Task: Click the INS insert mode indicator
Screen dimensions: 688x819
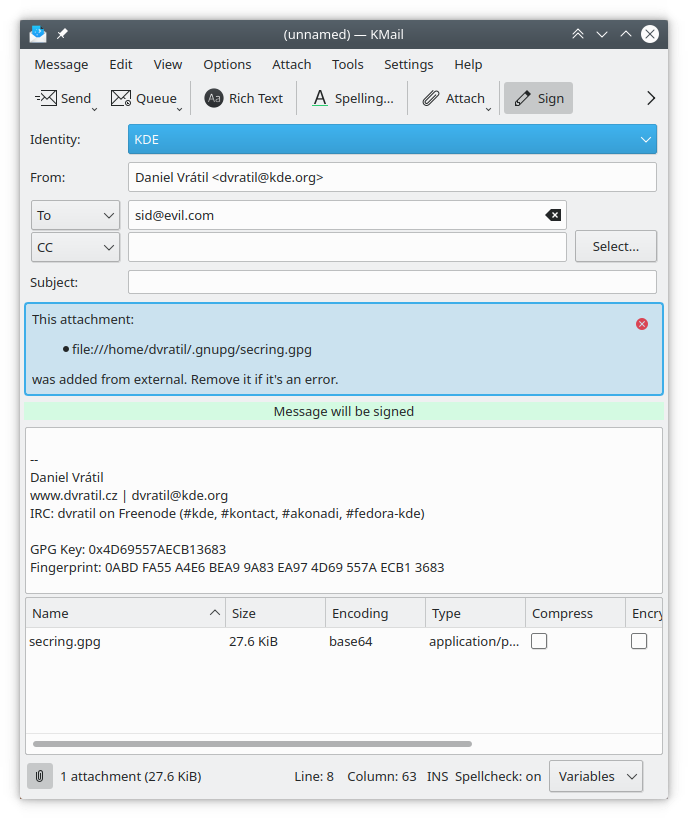Action: pos(437,777)
